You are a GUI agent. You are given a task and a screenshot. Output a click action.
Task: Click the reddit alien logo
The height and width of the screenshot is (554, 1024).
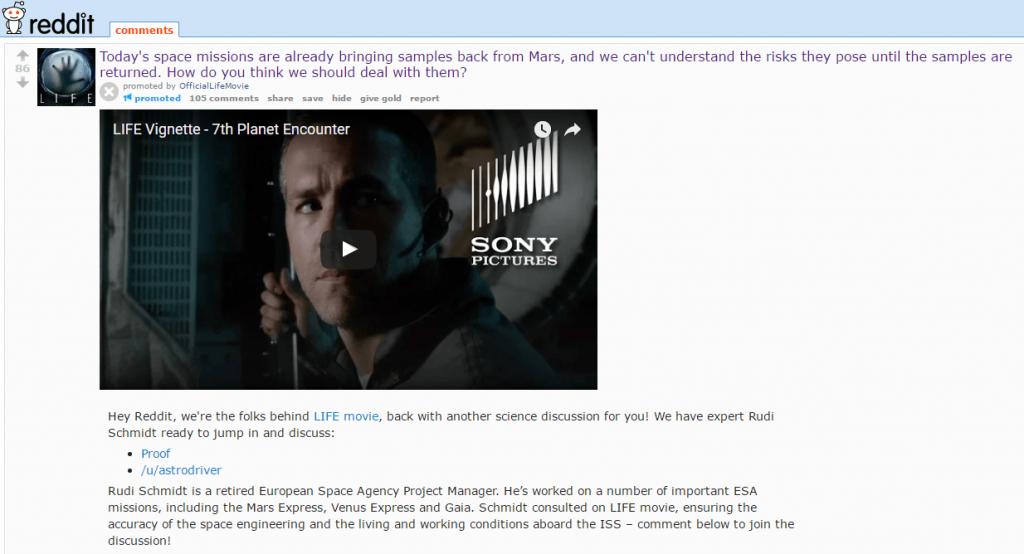click(x=14, y=18)
